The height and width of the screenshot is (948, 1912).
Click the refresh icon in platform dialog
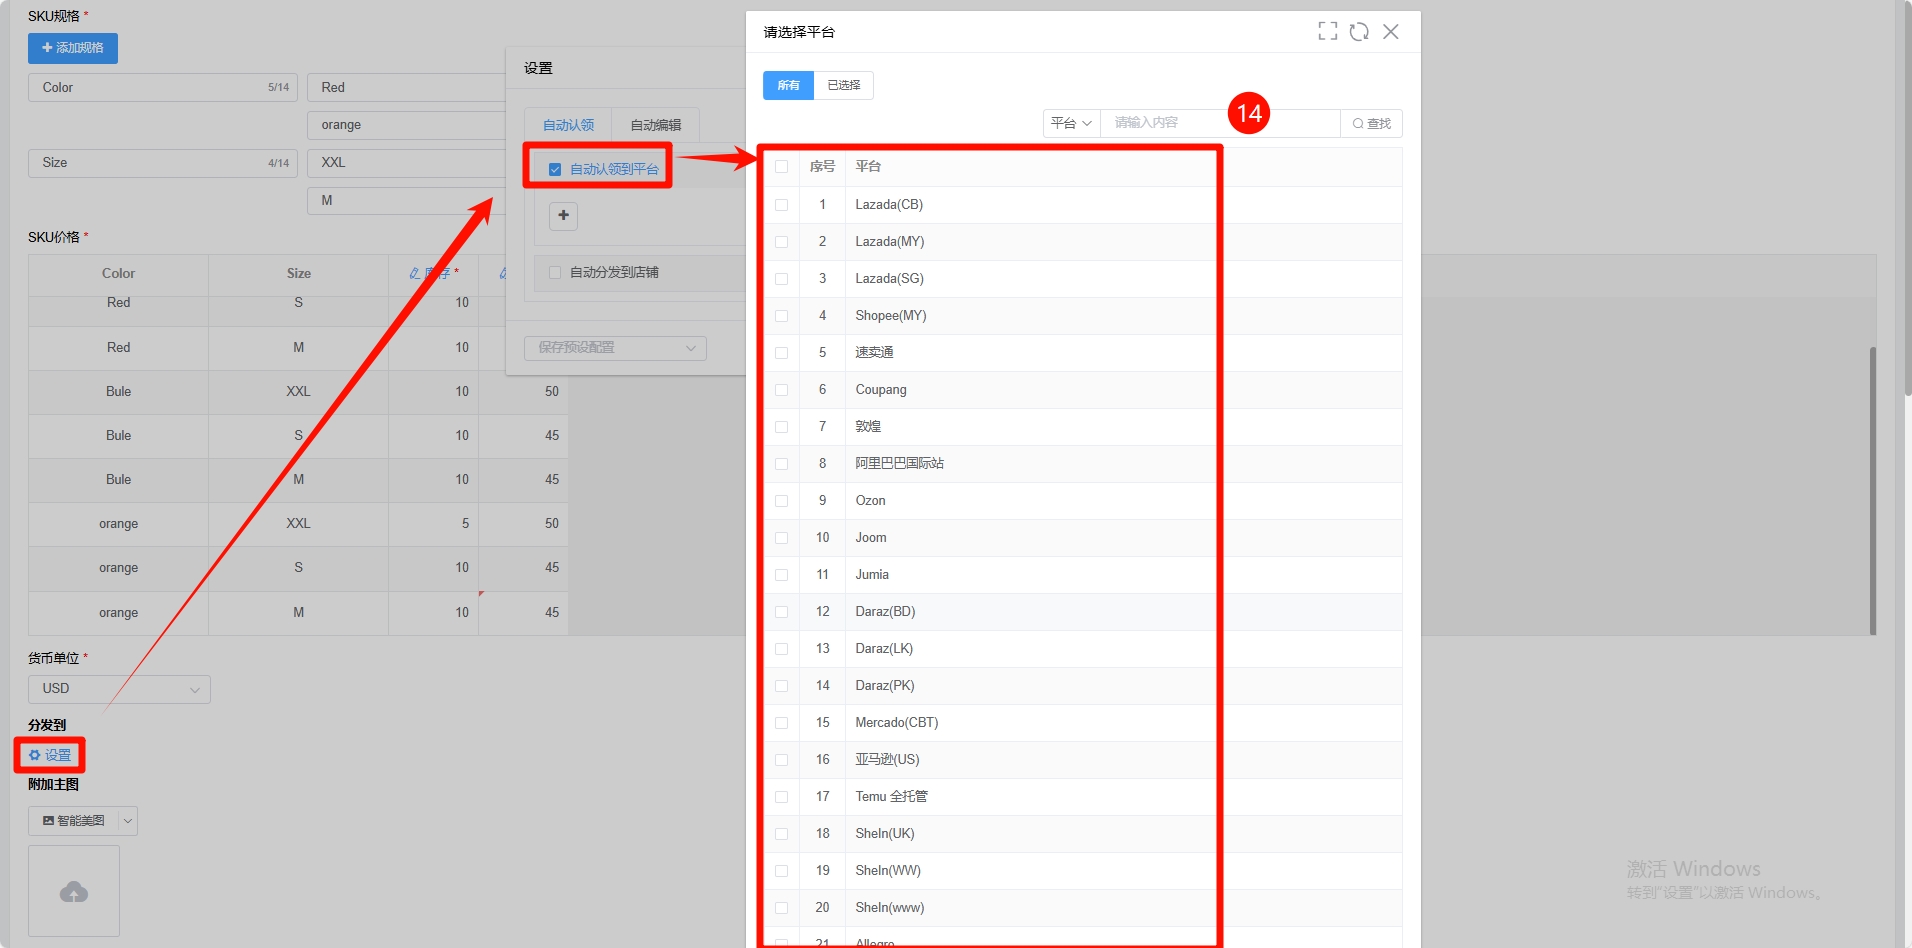point(1358,32)
